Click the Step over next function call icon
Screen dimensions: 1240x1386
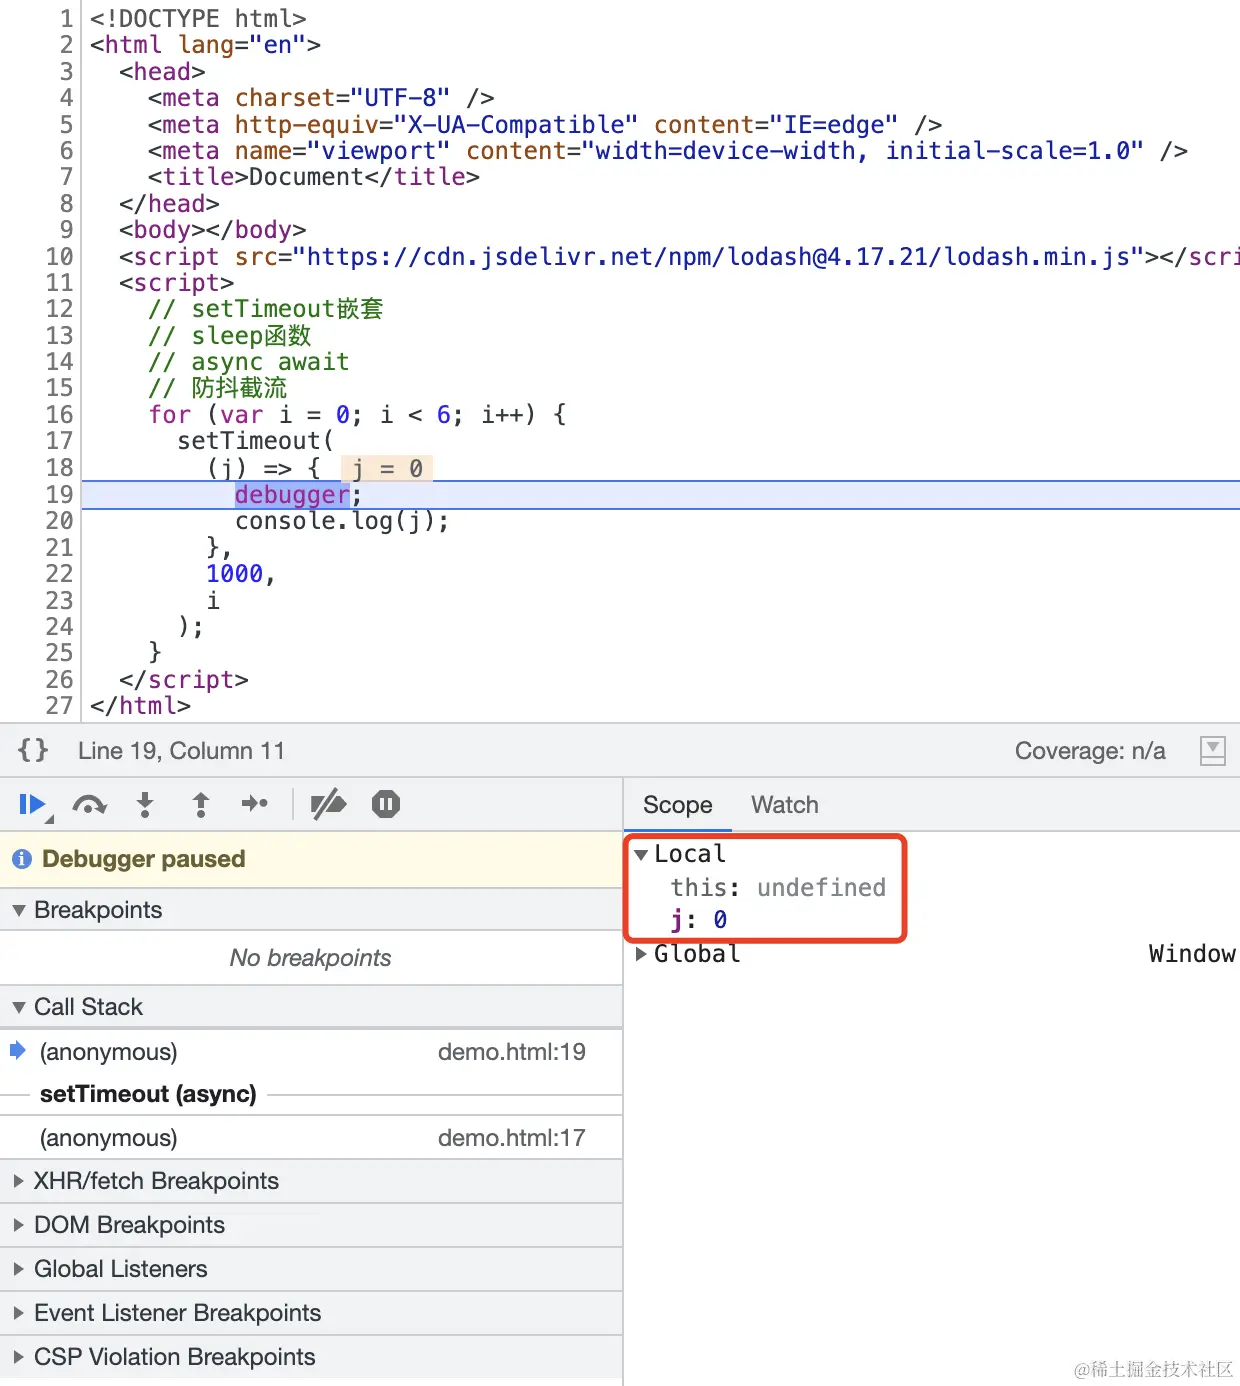(x=89, y=805)
